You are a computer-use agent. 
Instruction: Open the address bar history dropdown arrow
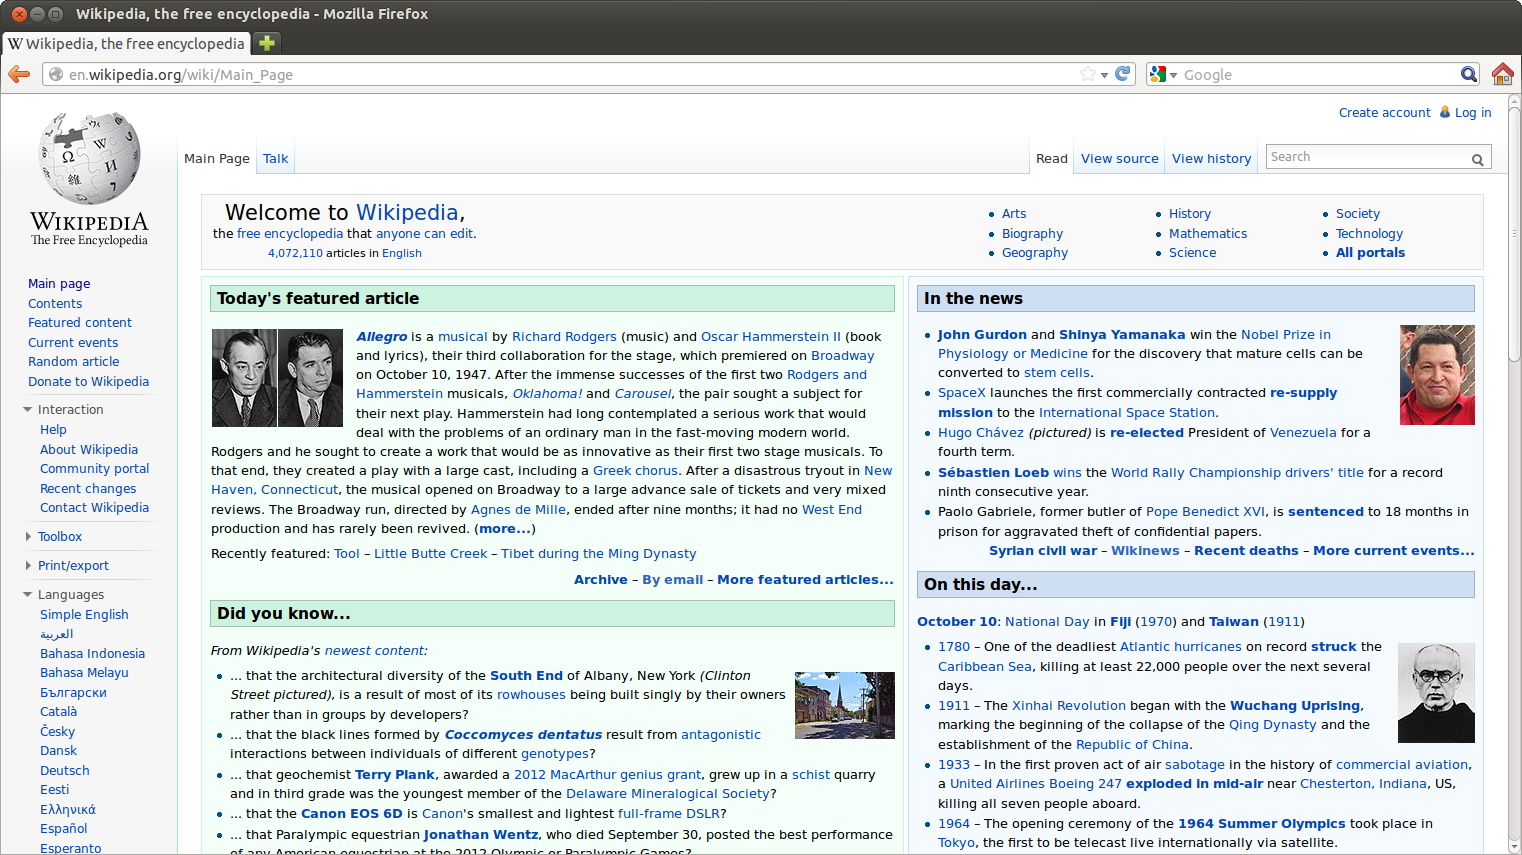(x=1104, y=75)
